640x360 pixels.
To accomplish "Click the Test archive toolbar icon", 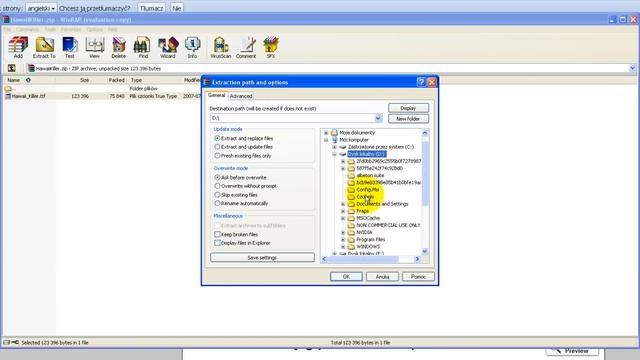I will point(70,47).
